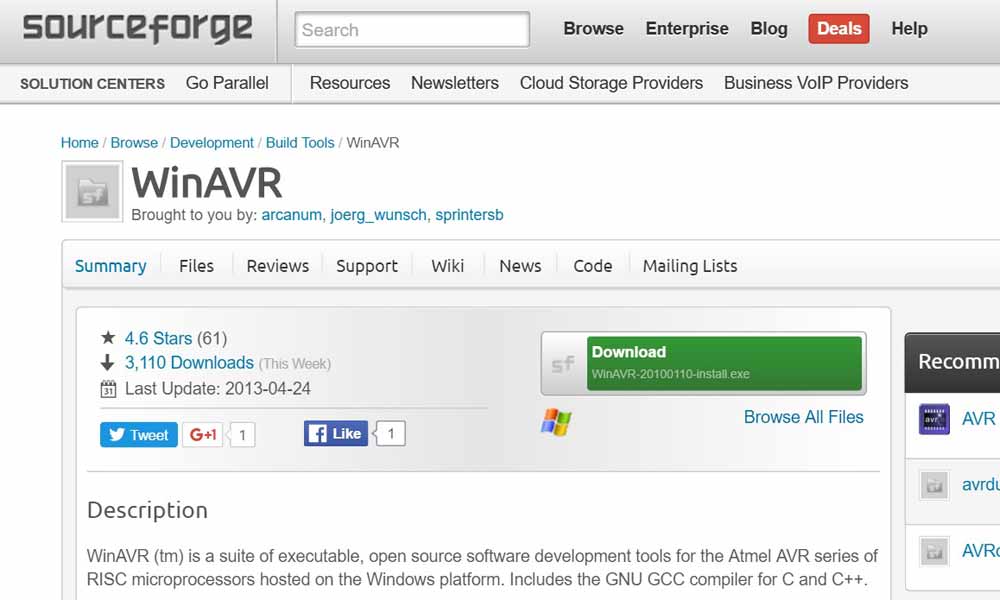Click the avrdude project folder icon
The width and height of the screenshot is (1000, 600).
click(934, 485)
